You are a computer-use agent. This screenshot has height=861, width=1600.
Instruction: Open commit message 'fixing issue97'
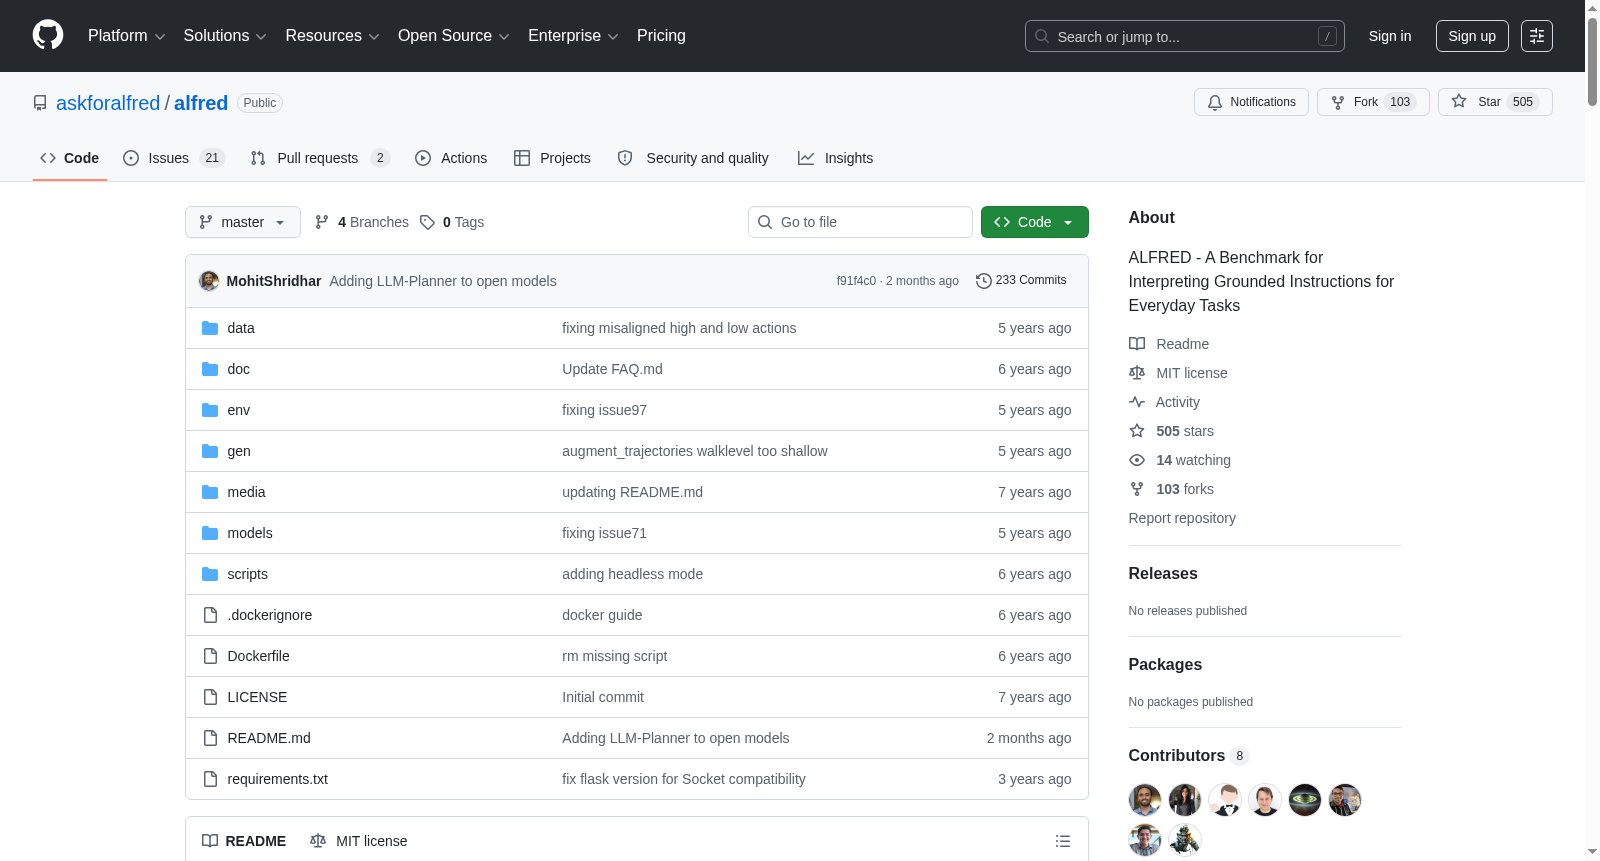point(604,410)
